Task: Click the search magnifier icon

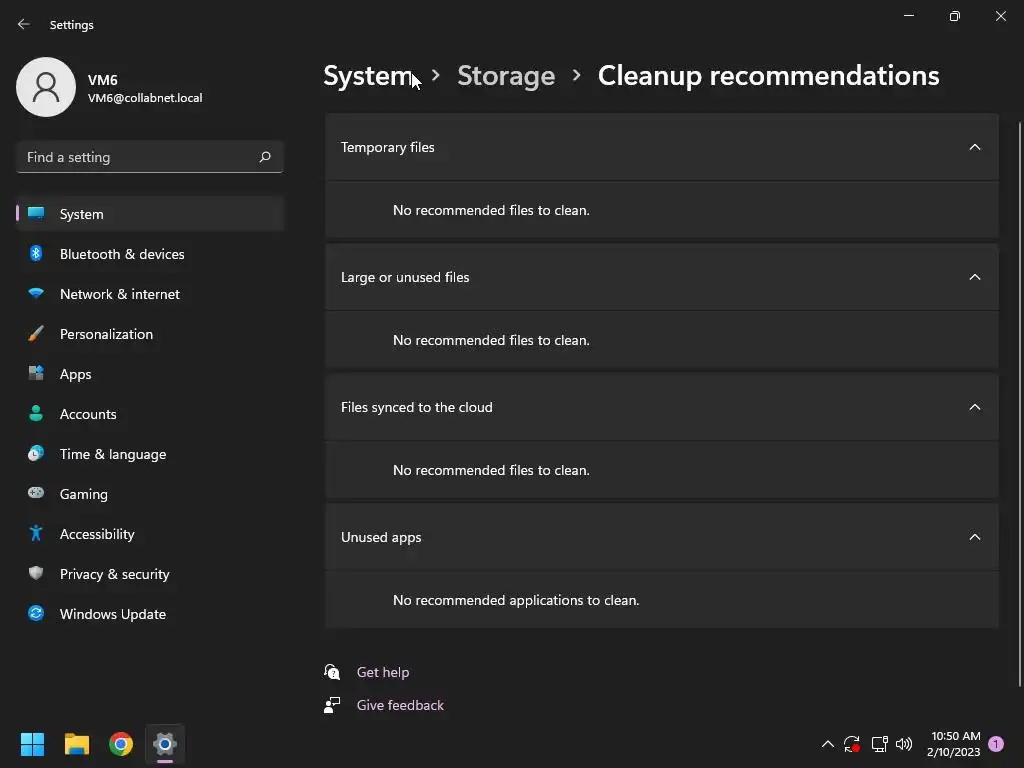Action: click(265, 157)
